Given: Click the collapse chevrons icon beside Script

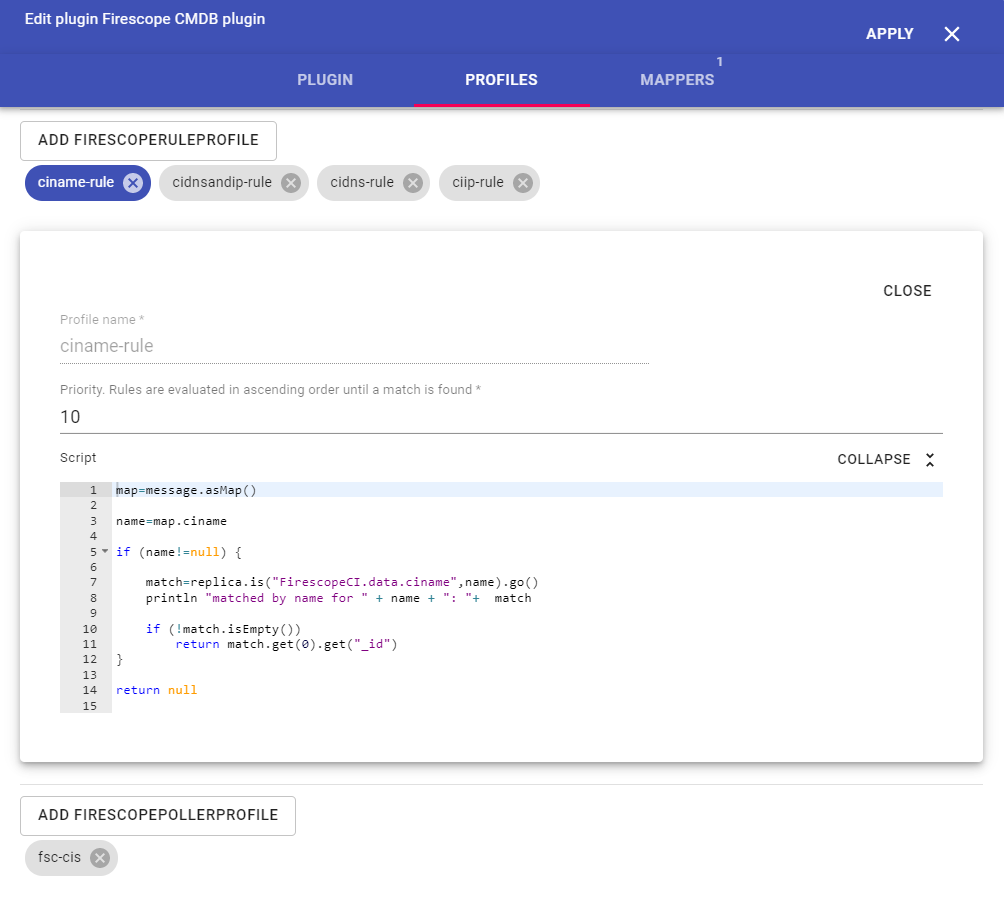Looking at the screenshot, I should (x=930, y=460).
